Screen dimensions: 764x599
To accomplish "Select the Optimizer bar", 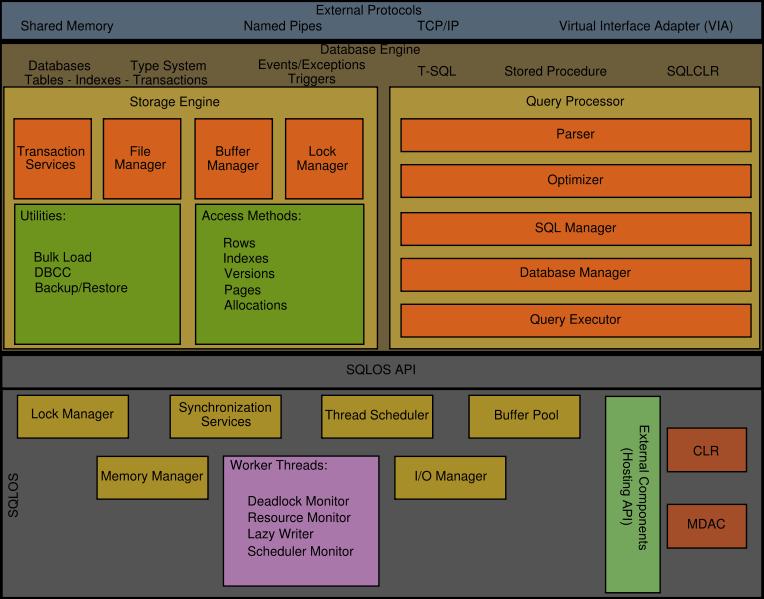I will click(575, 181).
